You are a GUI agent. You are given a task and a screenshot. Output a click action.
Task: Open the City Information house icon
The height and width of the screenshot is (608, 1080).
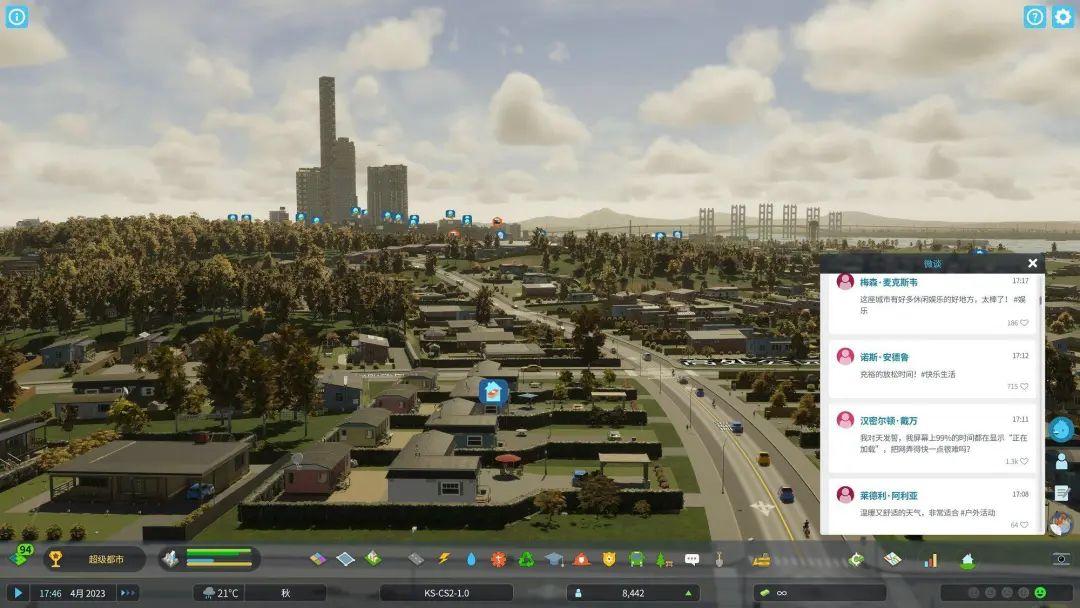click(x=968, y=561)
